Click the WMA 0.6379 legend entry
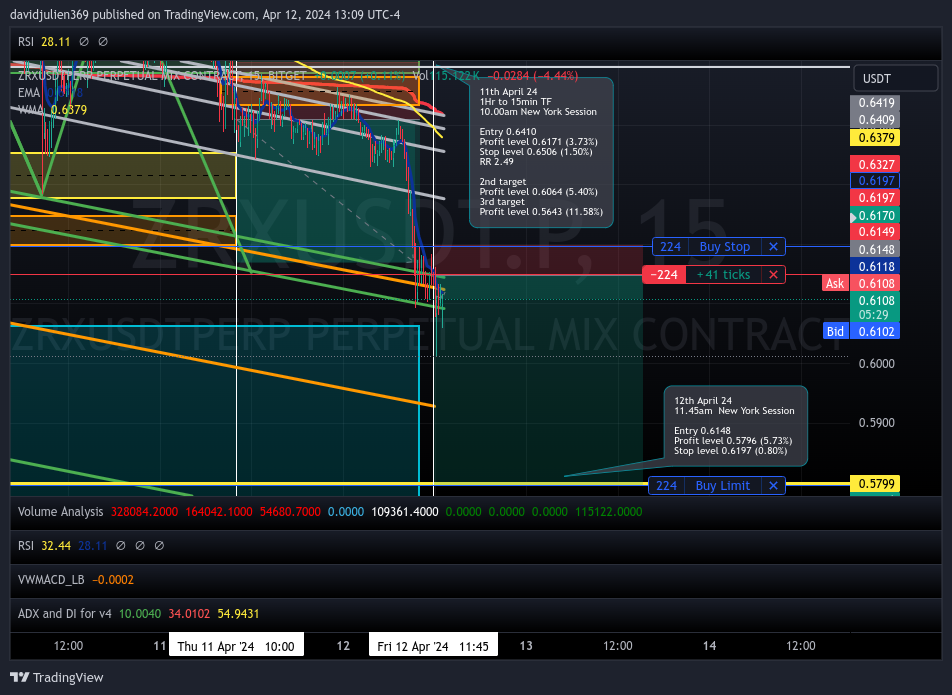This screenshot has height=695, width=952. coord(52,110)
